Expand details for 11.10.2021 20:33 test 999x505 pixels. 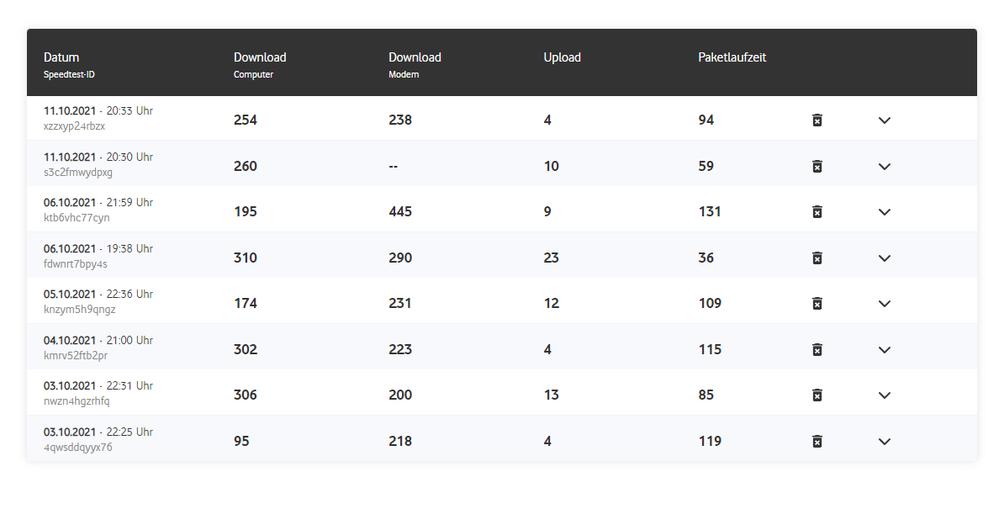click(884, 120)
